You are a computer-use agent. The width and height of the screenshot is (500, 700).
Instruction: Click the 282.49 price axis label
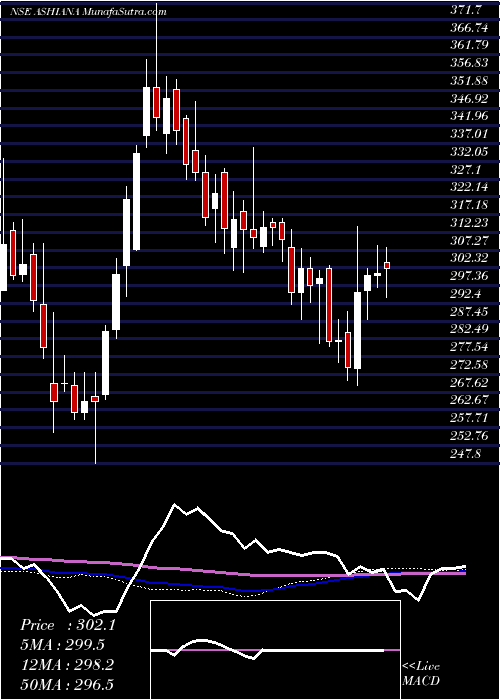[x=469, y=329]
